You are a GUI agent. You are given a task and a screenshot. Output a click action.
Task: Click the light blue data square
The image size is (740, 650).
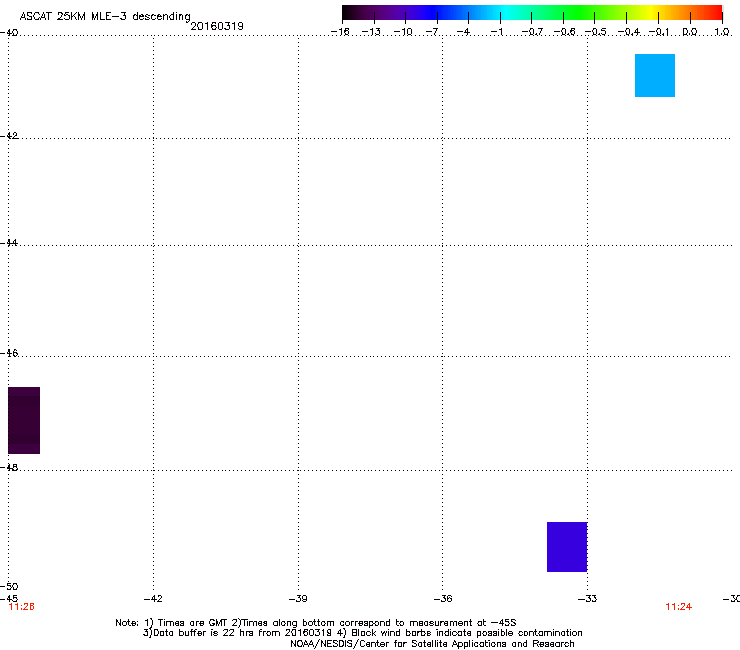(x=655, y=76)
